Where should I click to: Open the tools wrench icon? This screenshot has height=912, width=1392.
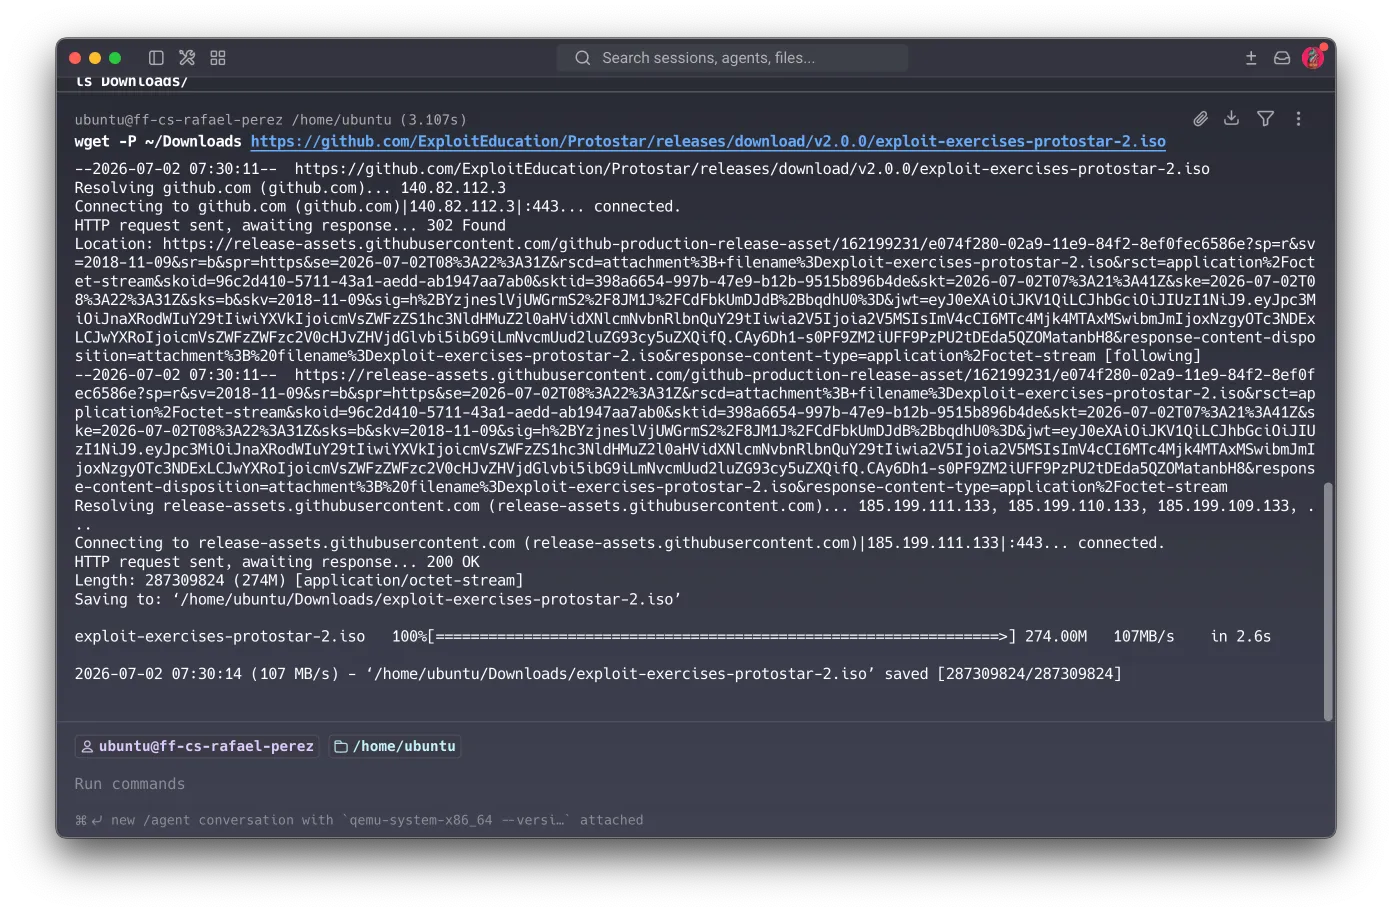click(x=187, y=58)
